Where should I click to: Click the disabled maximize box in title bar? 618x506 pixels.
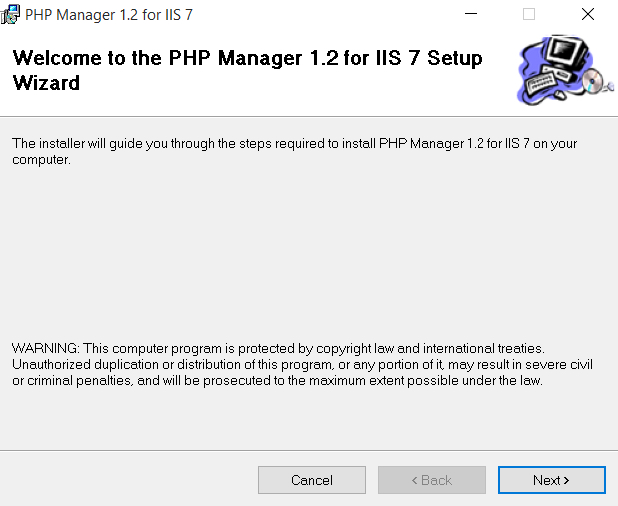(529, 14)
